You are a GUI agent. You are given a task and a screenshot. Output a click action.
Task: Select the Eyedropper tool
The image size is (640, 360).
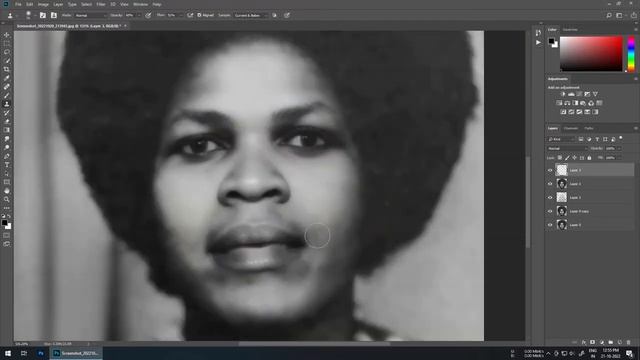point(7,78)
